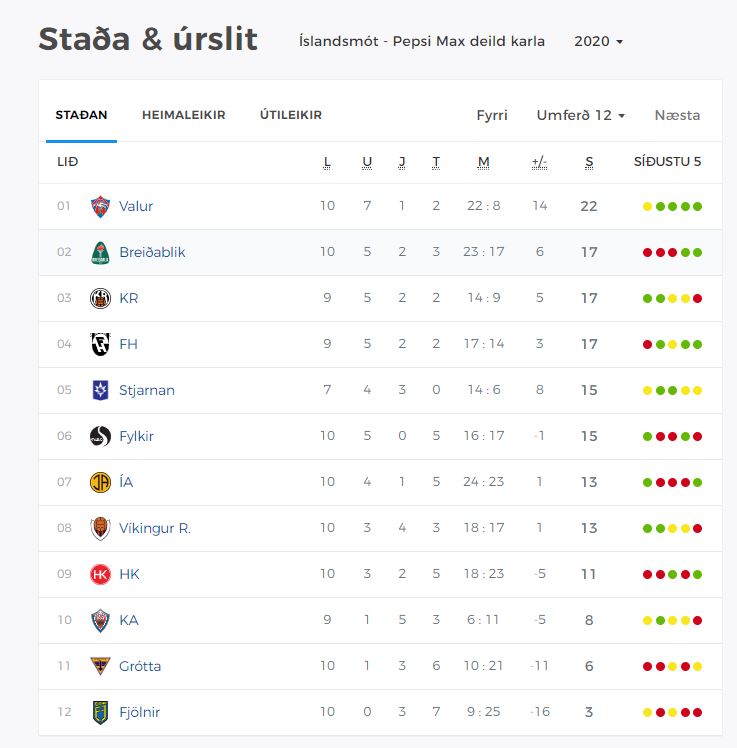Go to previous round with Fyrri

coord(492,115)
